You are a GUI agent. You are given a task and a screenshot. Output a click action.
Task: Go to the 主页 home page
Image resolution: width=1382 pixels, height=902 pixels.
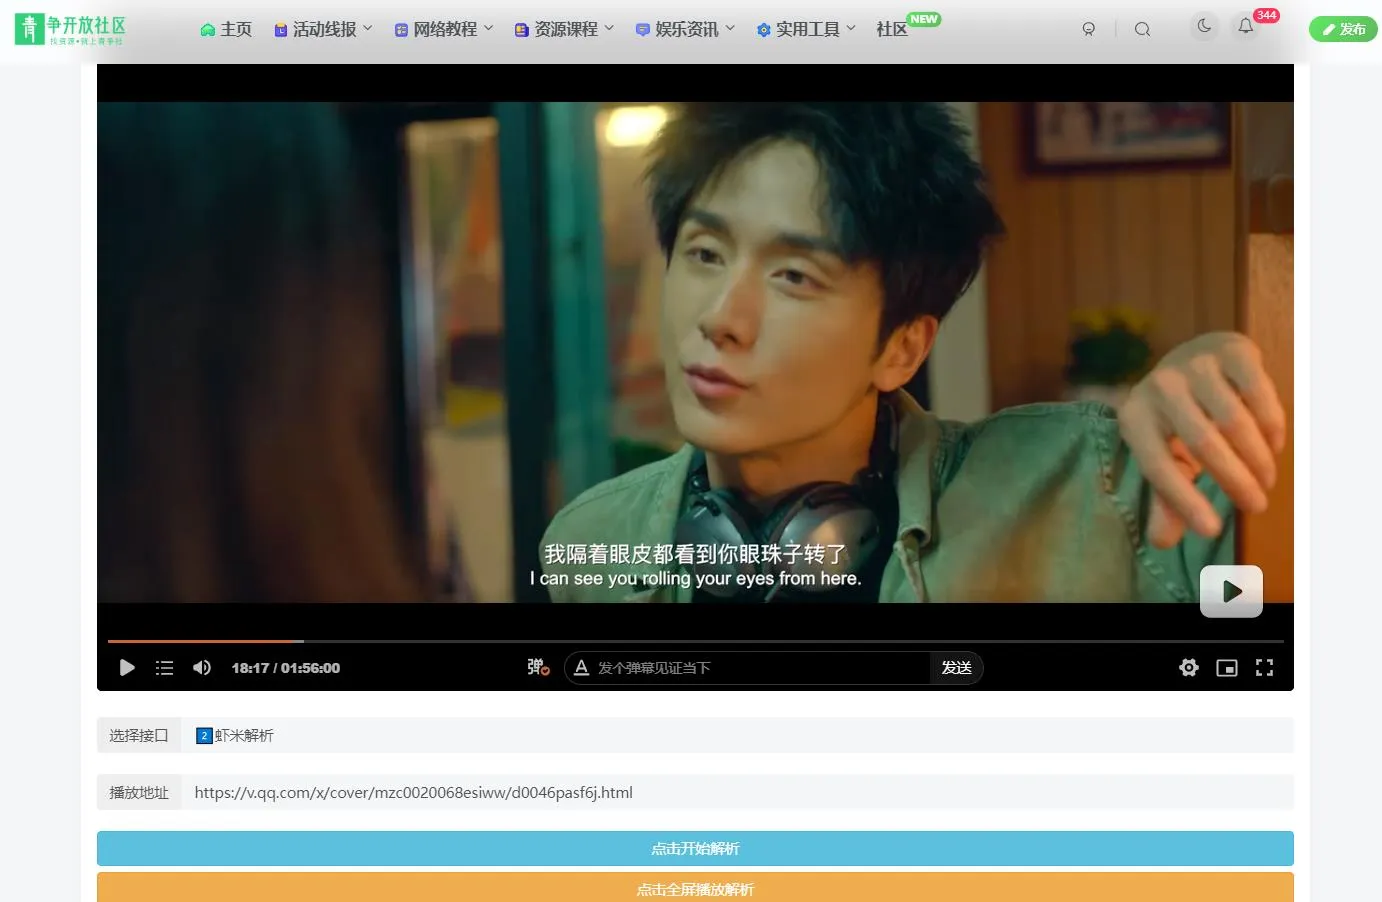coord(226,30)
